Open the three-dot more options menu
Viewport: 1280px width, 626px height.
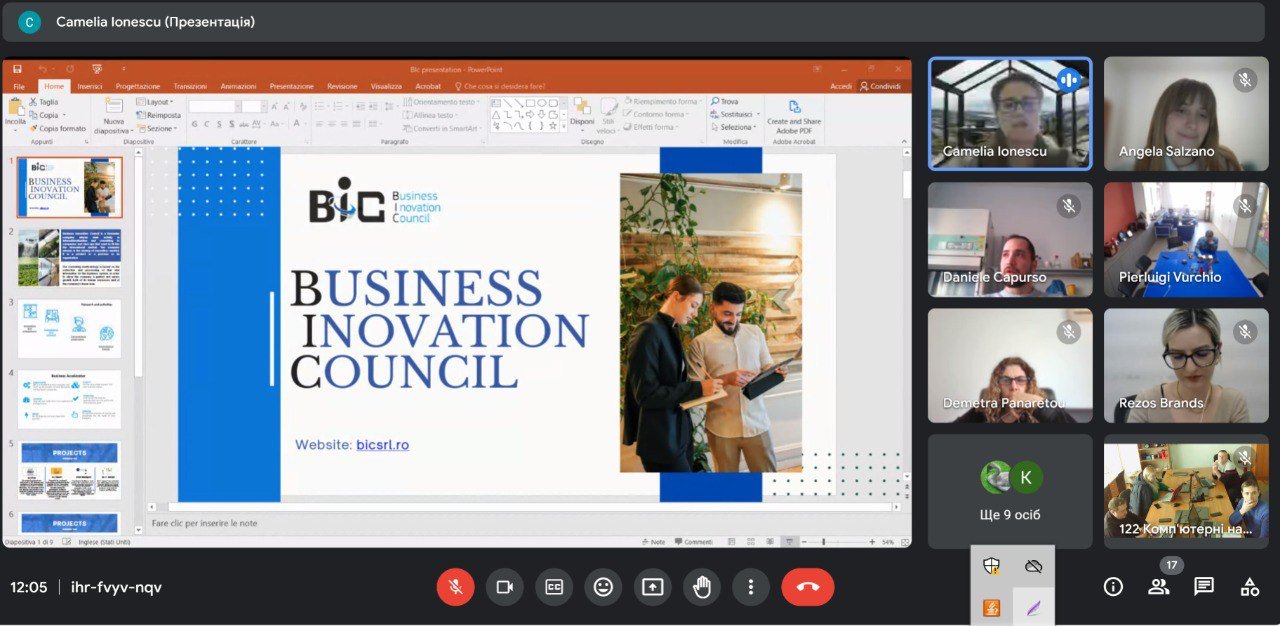[x=750, y=587]
